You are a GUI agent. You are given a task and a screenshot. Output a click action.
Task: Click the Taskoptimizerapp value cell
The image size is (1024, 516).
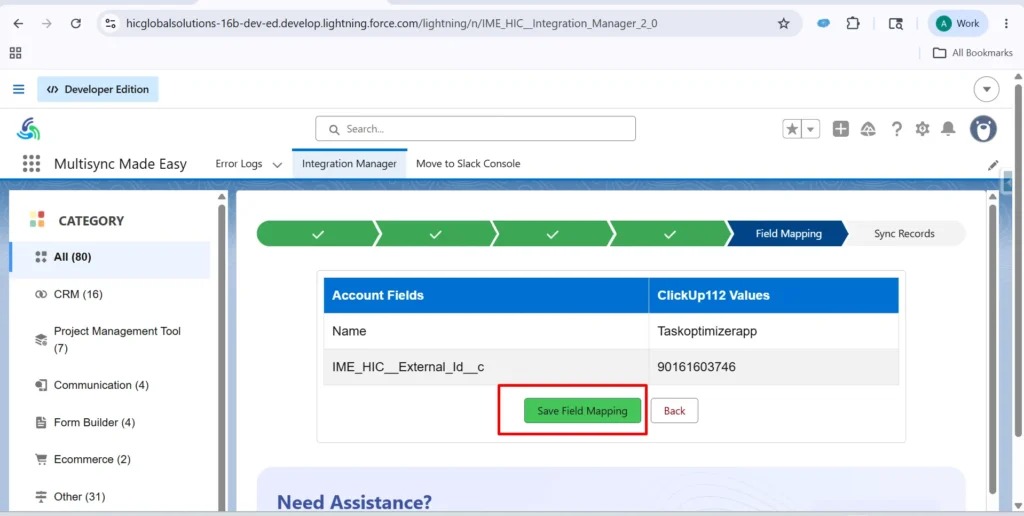773,331
